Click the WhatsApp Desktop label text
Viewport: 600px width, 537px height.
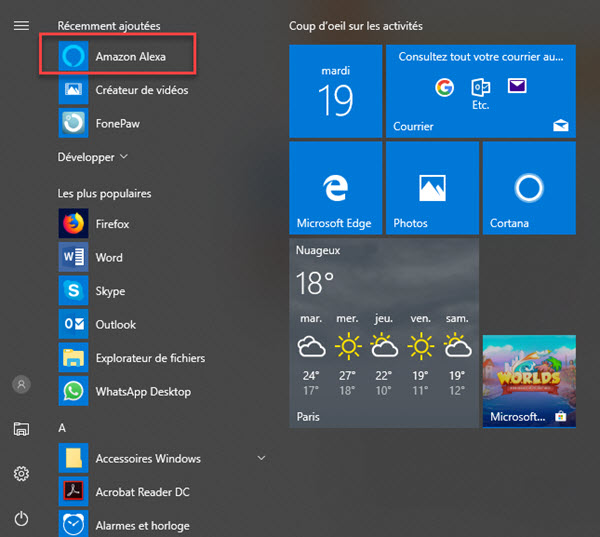143,392
